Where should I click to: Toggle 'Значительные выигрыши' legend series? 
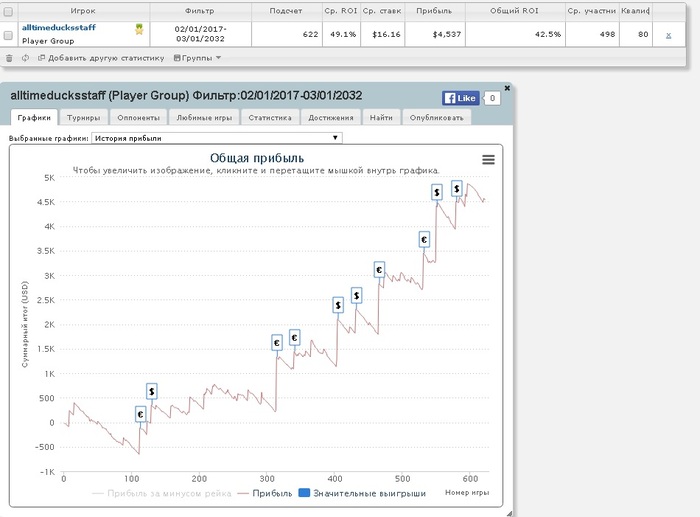click(362, 493)
